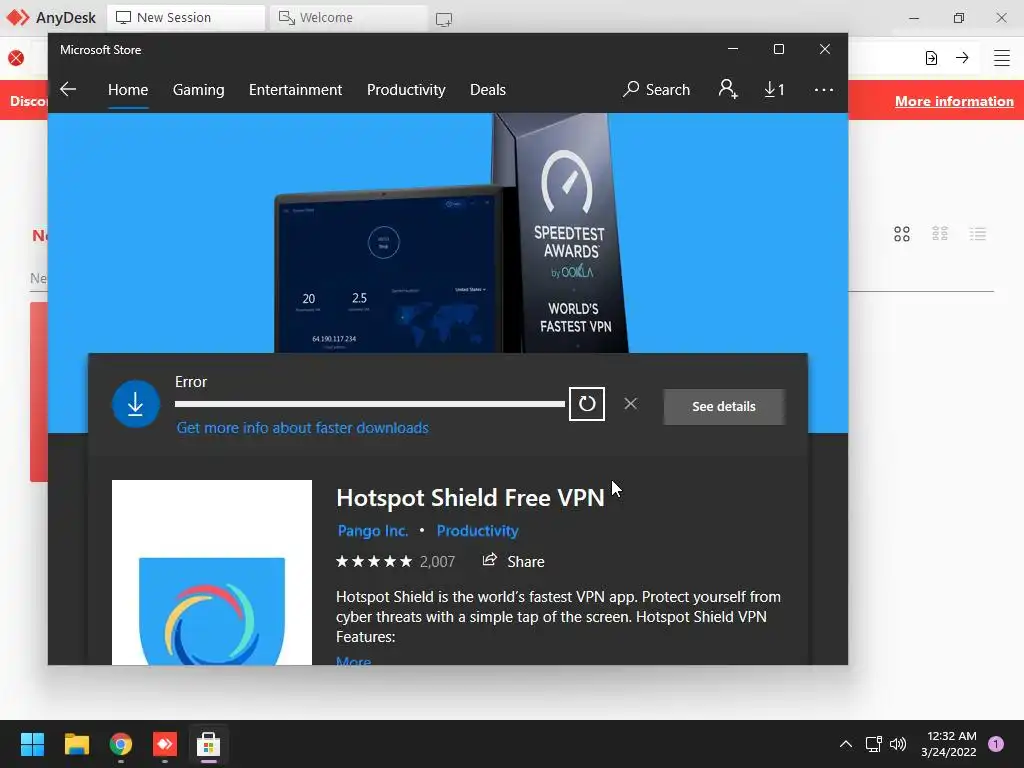This screenshot has width=1024, height=768.
Task: Open the network status tray icon
Action: click(x=873, y=744)
